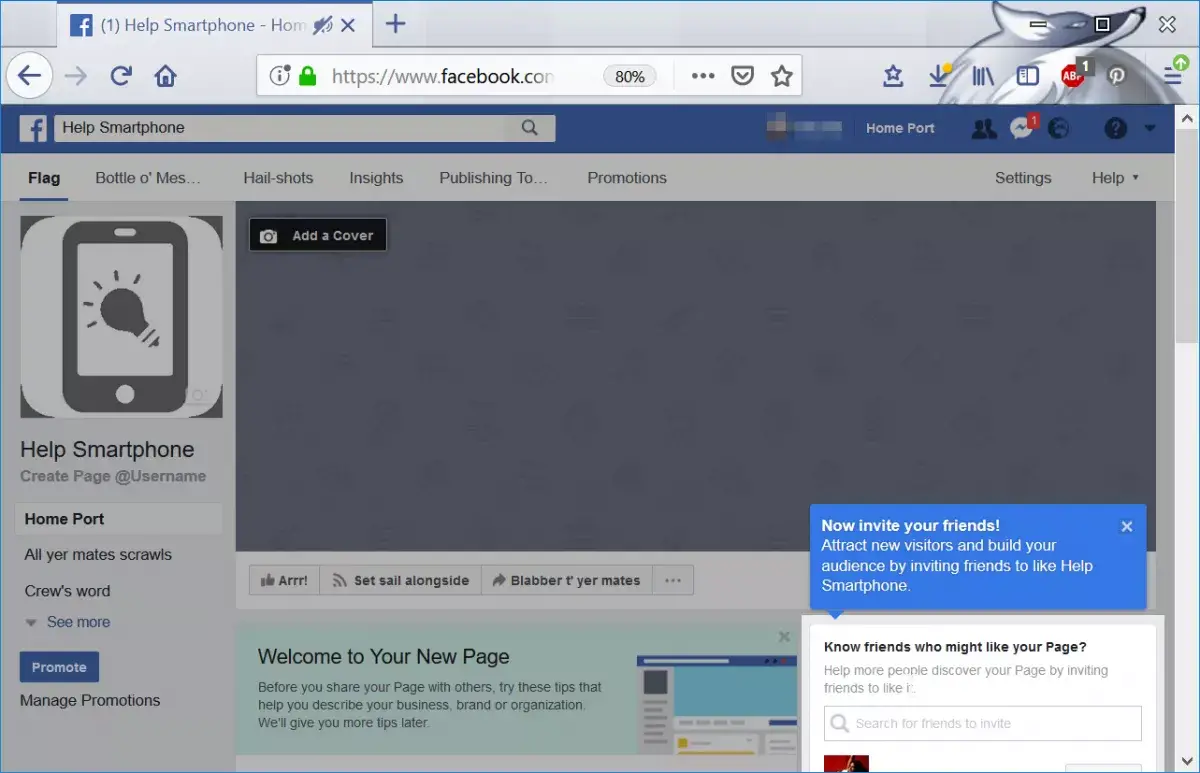This screenshot has height=773, width=1200.
Task: Go back with browser back arrow
Action: [x=30, y=76]
